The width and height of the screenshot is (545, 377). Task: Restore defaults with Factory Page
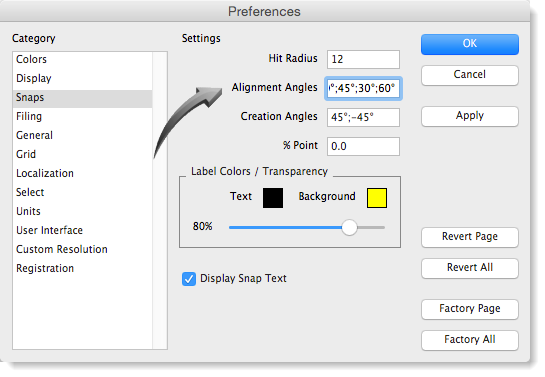[470, 309]
